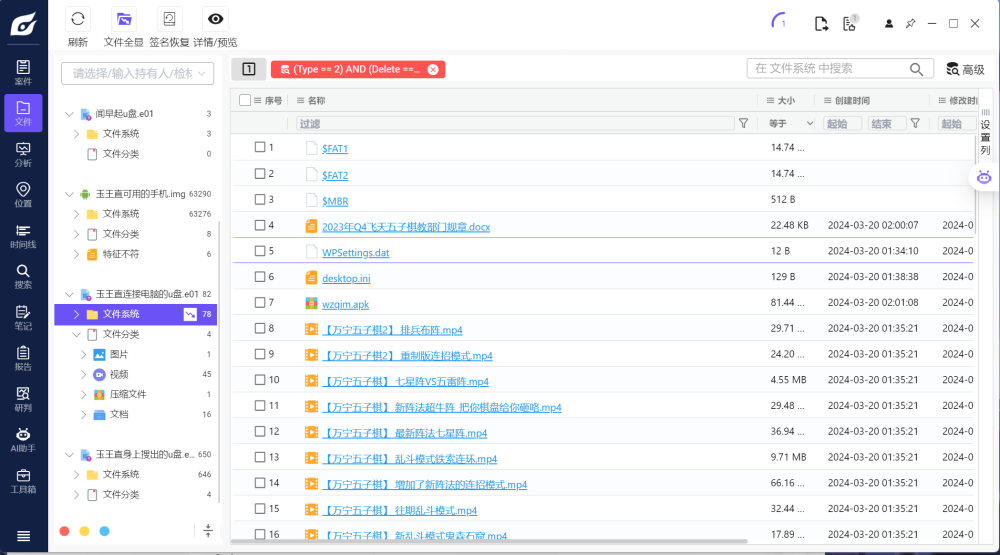Screen dimensions: 1000x555
Task: Open the AI助手 assistant sidebar icon
Action: tap(23, 438)
